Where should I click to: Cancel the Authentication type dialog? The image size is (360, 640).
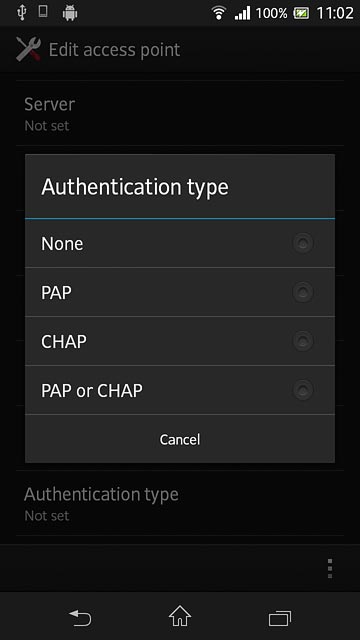click(180, 439)
